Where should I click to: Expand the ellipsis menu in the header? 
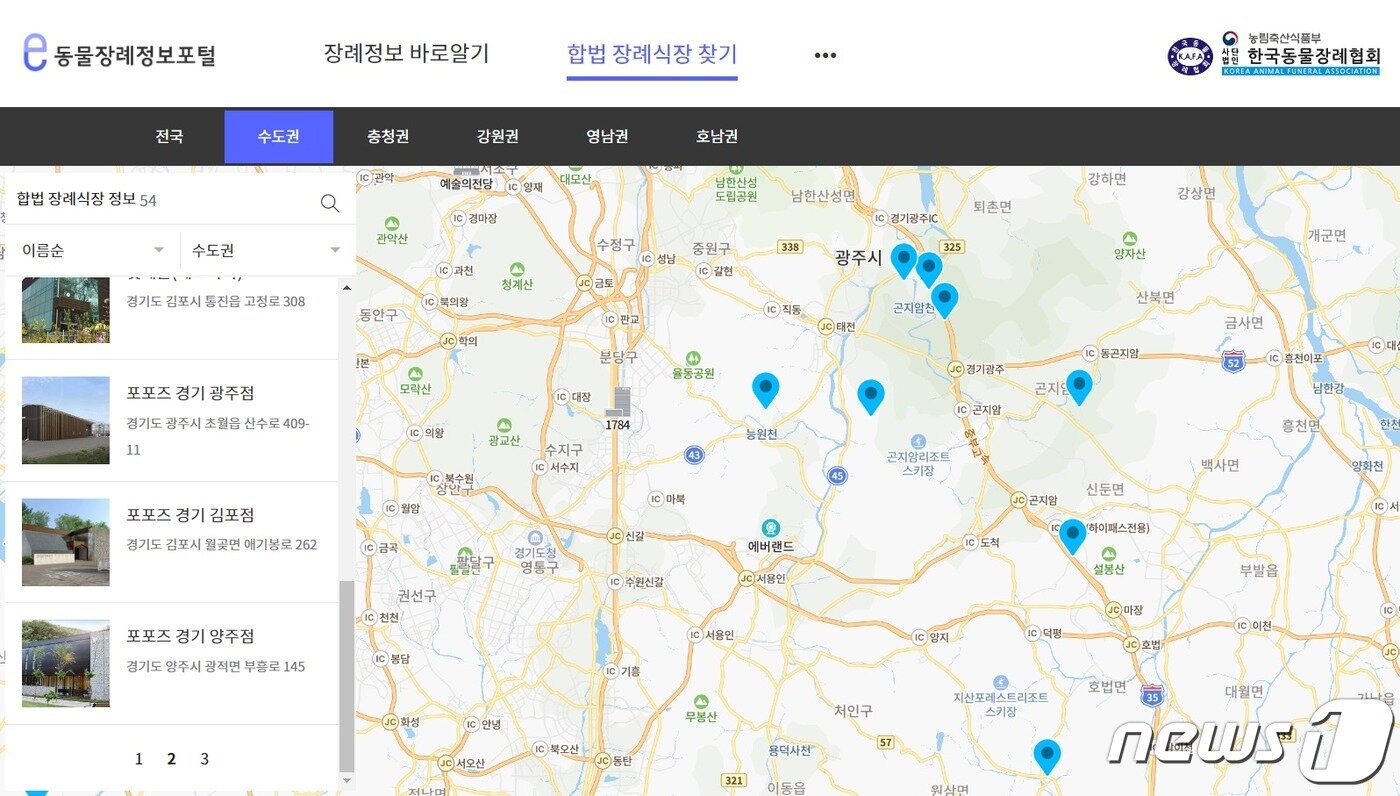point(824,54)
